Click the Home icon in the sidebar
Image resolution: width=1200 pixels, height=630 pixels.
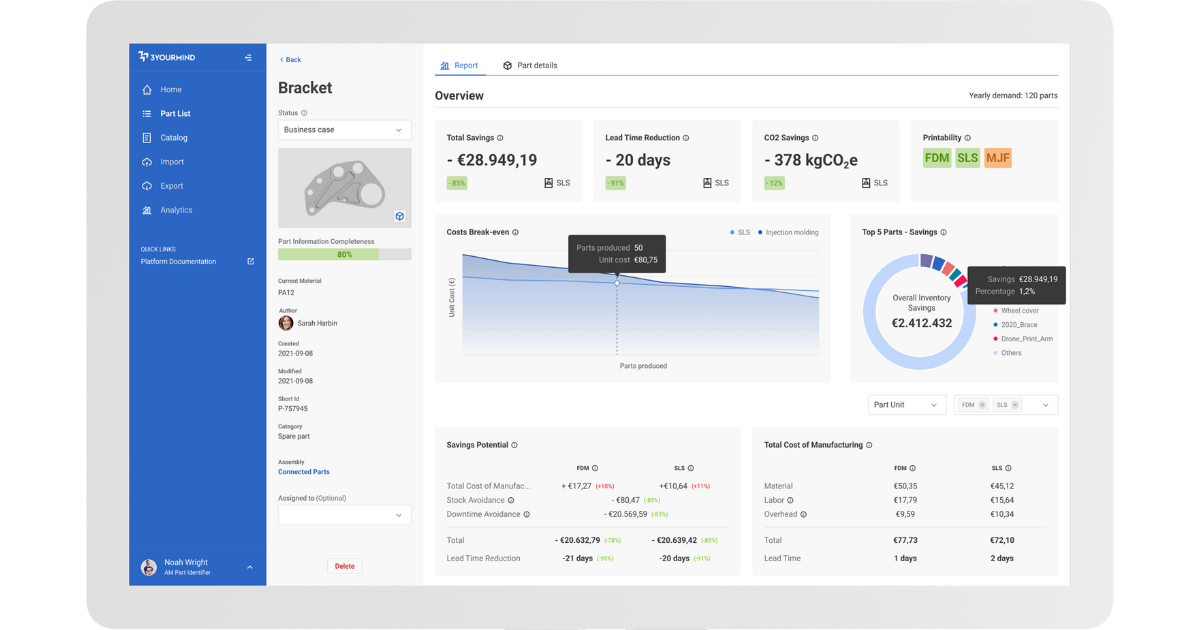pyautogui.click(x=147, y=90)
